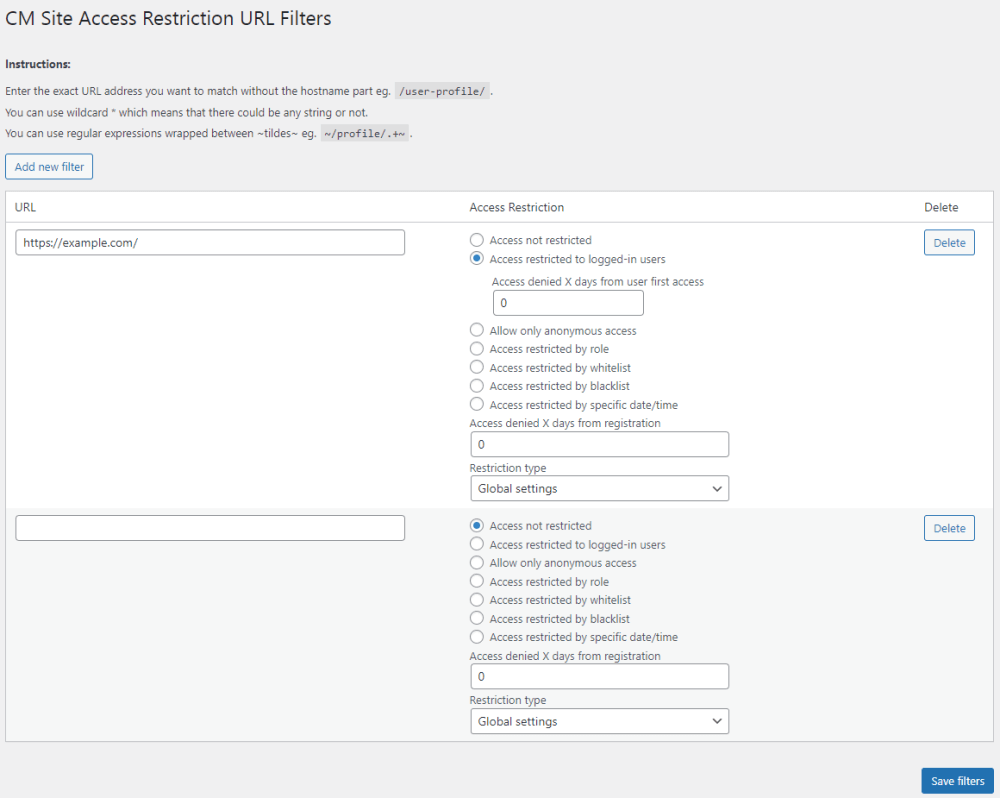Viewport: 1000px width, 798px height.
Task: Expand Restriction type dropdown in second filter
Action: click(x=599, y=721)
